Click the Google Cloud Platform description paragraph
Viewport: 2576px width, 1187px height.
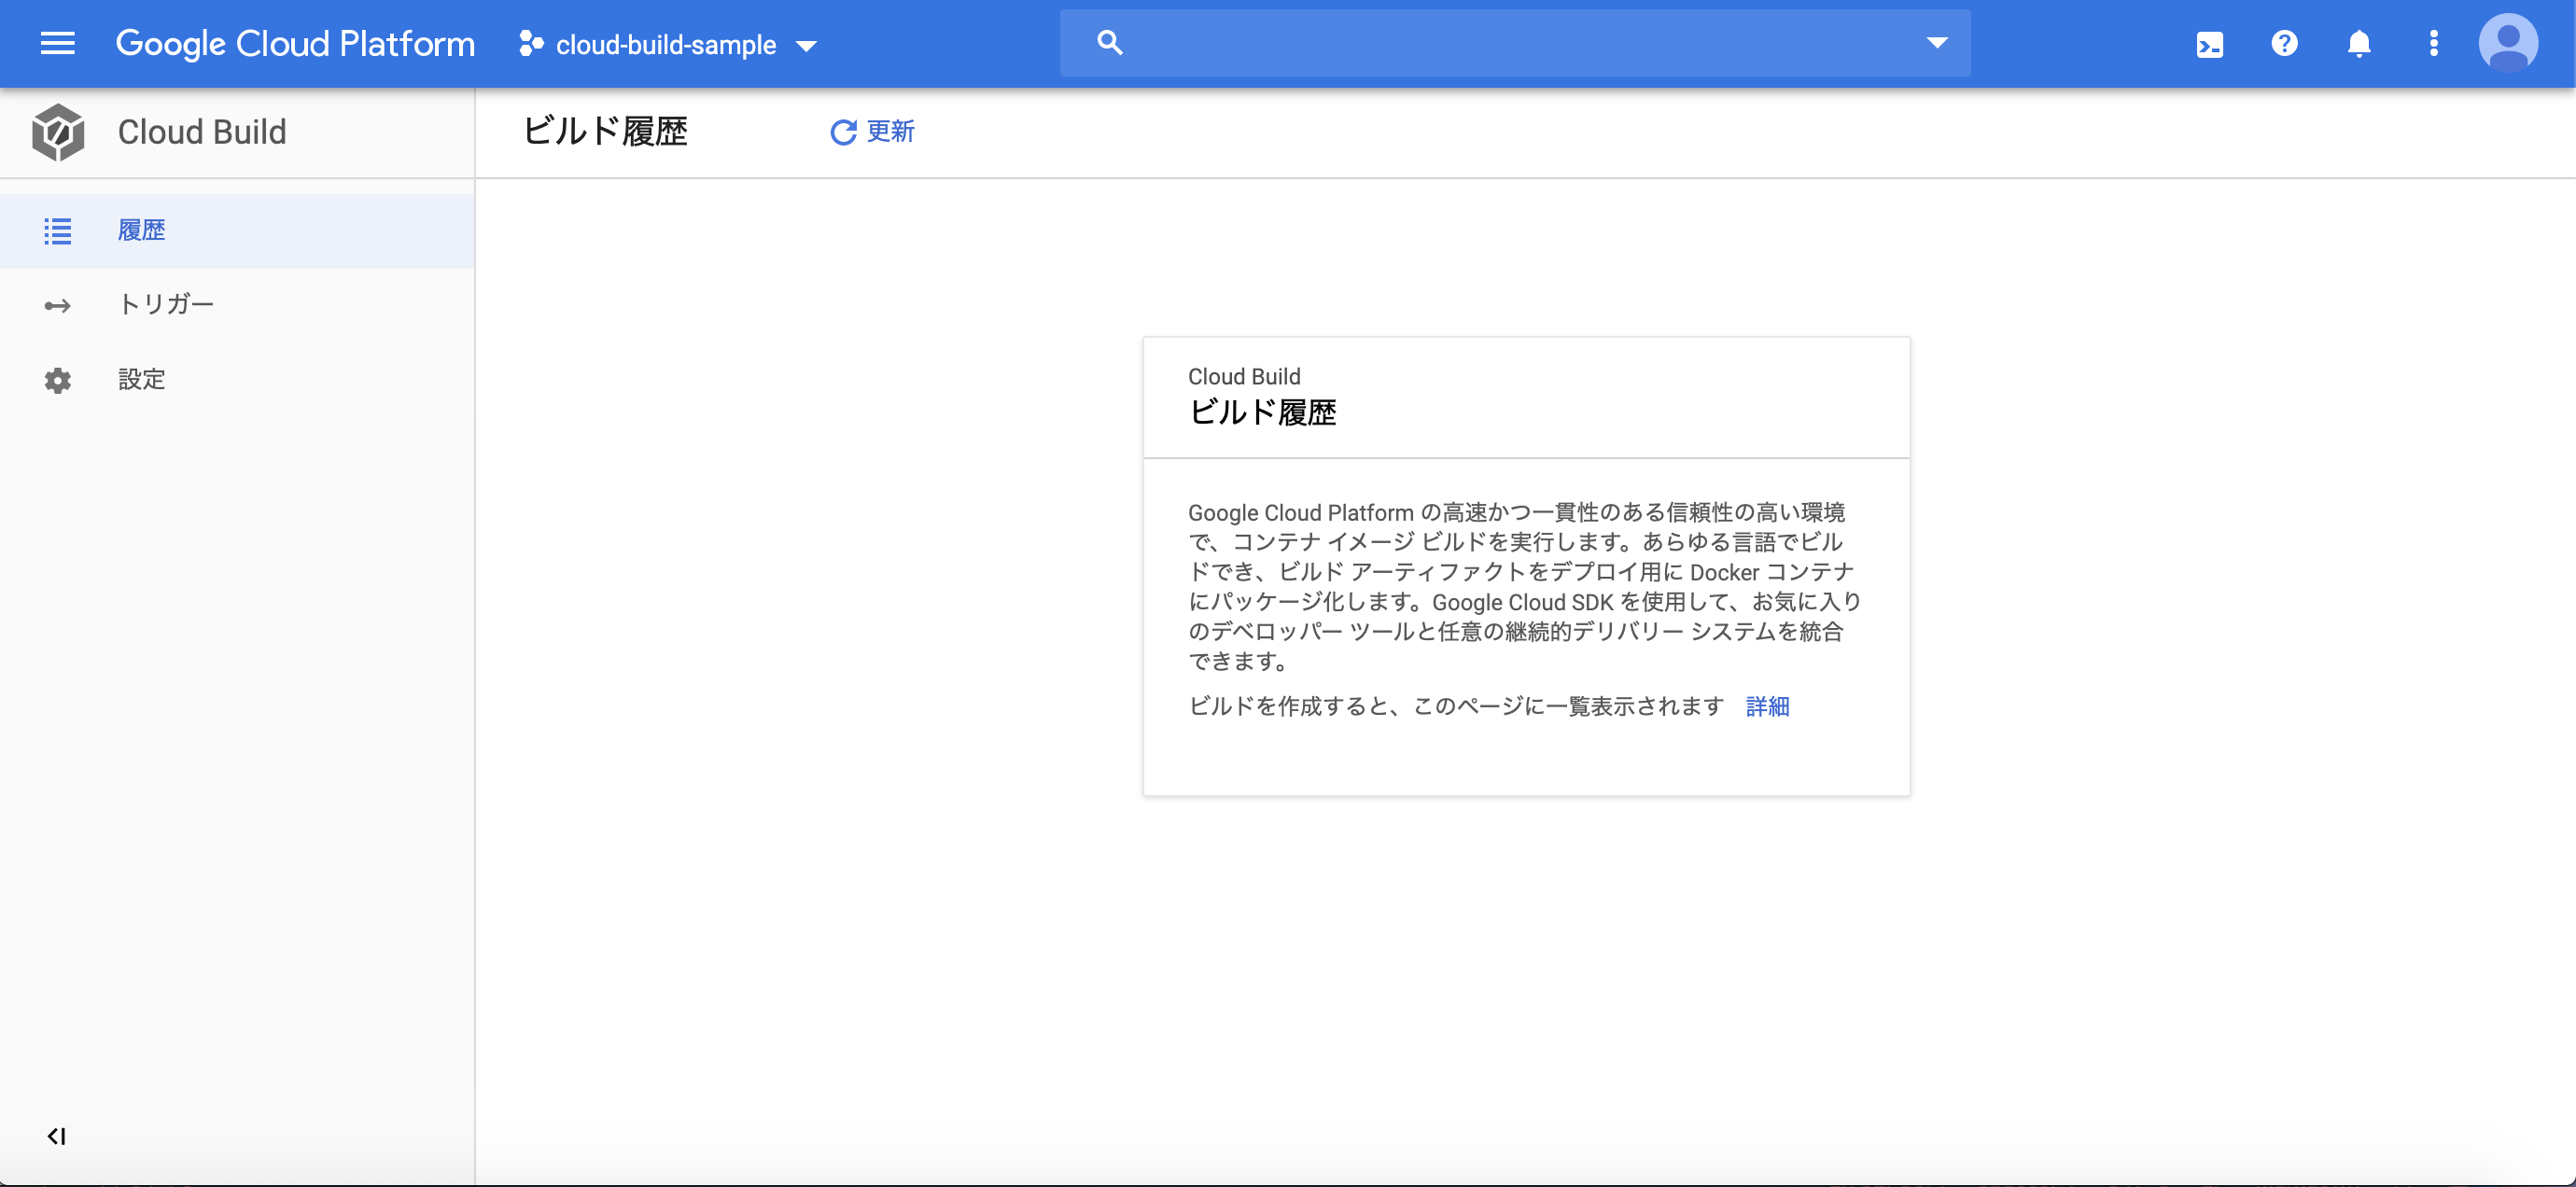(x=1524, y=586)
